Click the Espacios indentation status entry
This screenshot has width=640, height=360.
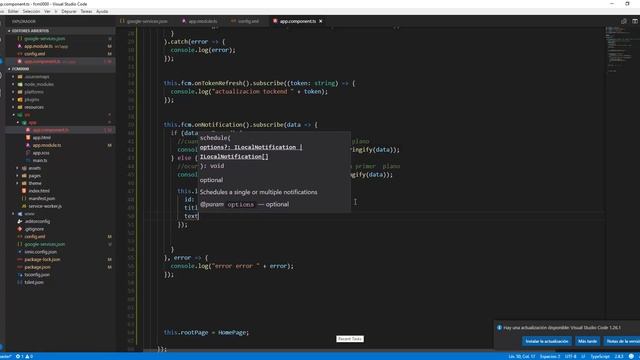tap(550, 357)
